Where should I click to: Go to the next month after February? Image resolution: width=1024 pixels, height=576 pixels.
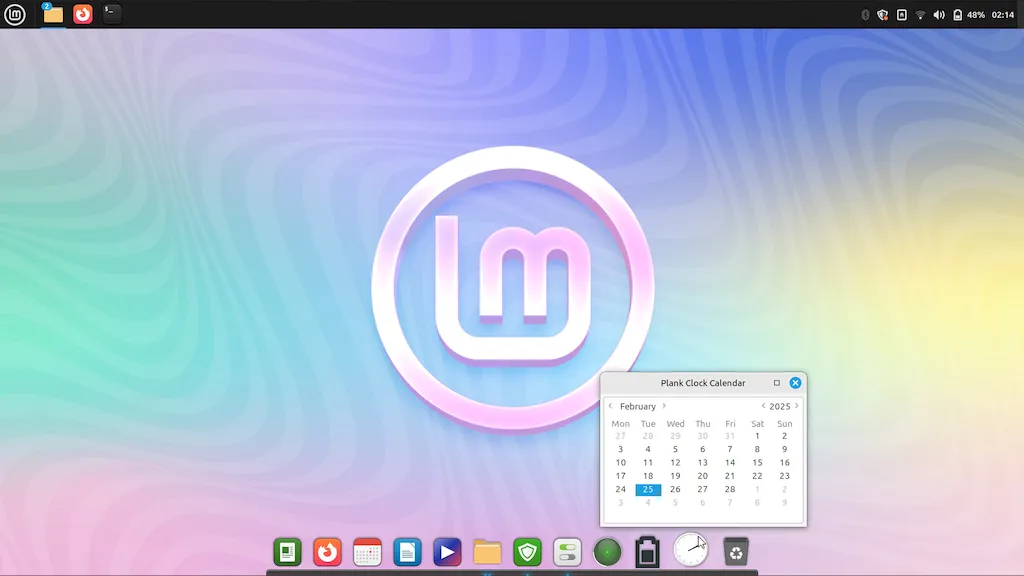[664, 406]
